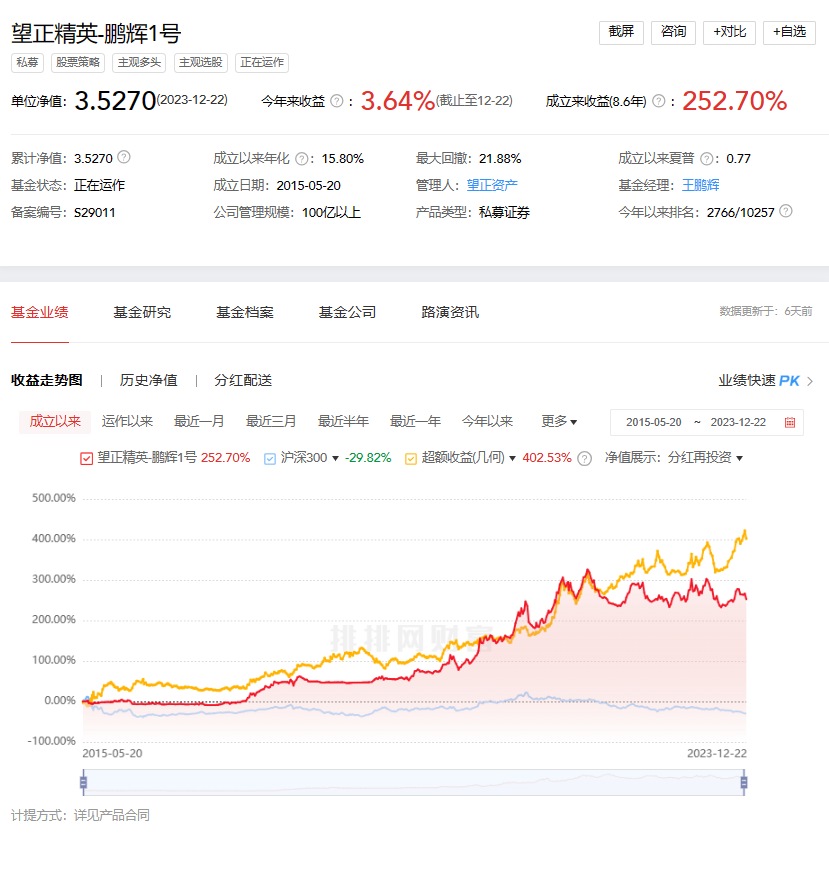The width and height of the screenshot is (829, 870).
Task: Toggle 望正精英-鹏辉1号 series checkbox
Action: pos(86,459)
